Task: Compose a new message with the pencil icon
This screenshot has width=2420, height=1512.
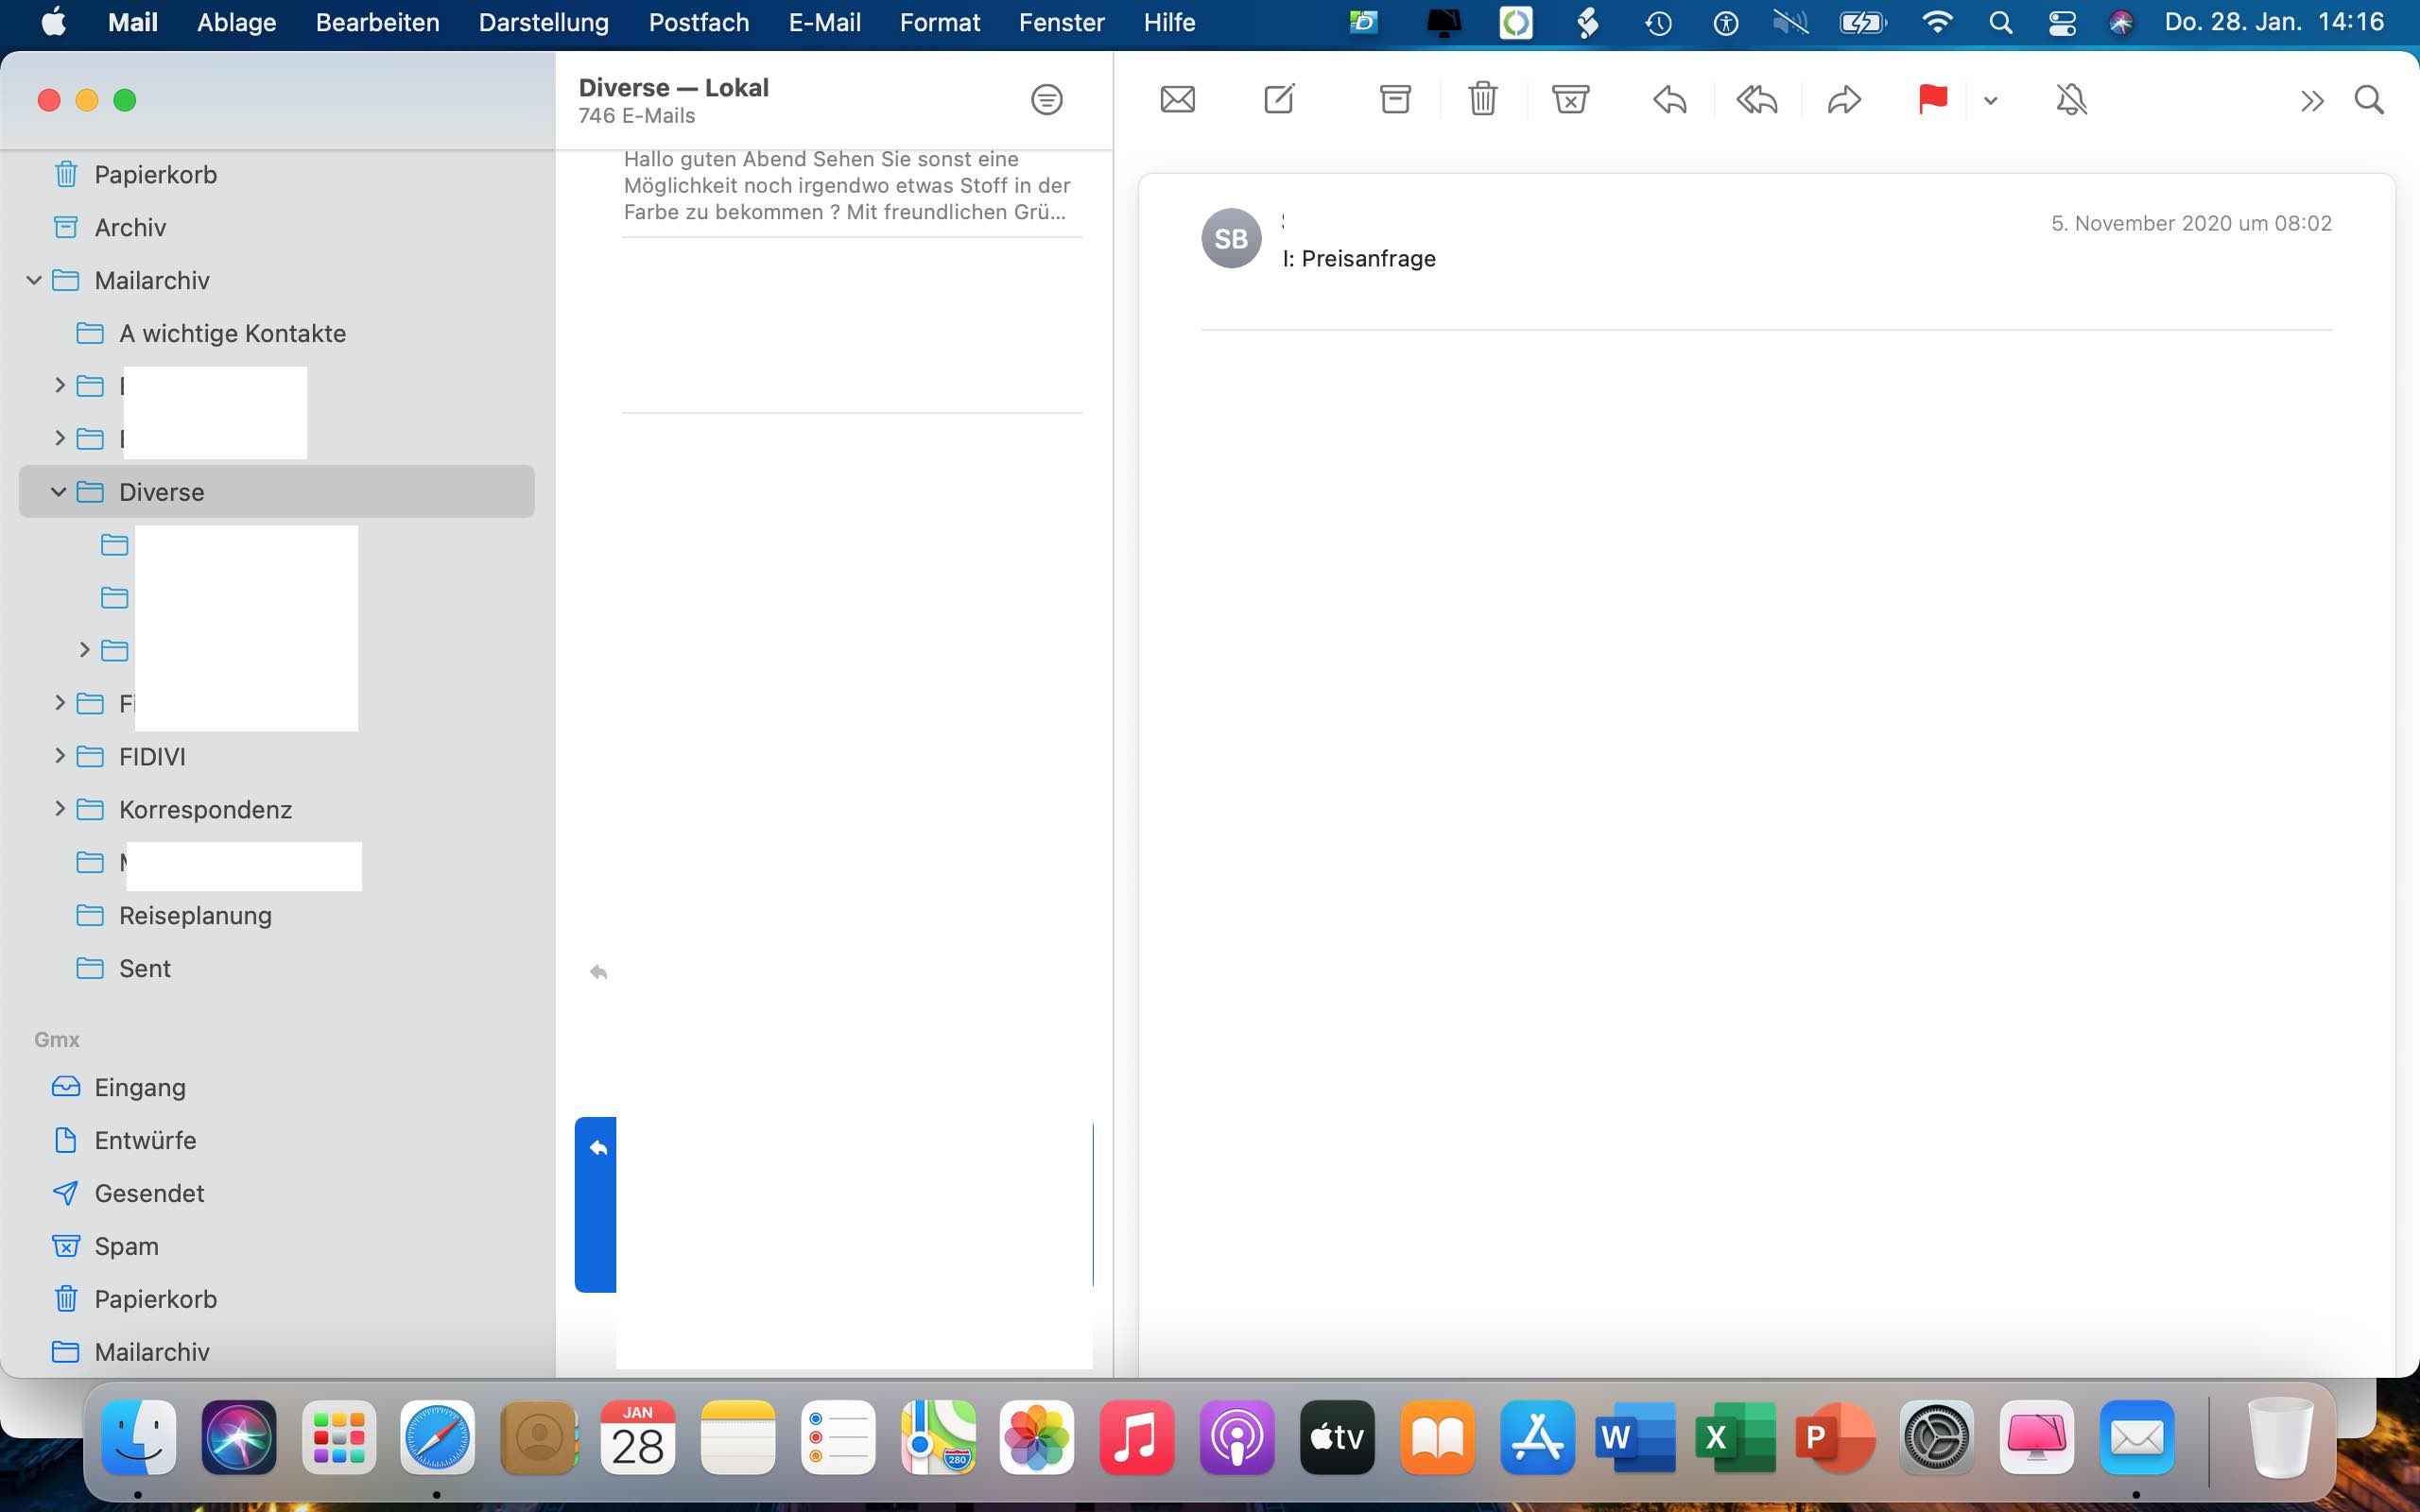Action: pos(1279,100)
